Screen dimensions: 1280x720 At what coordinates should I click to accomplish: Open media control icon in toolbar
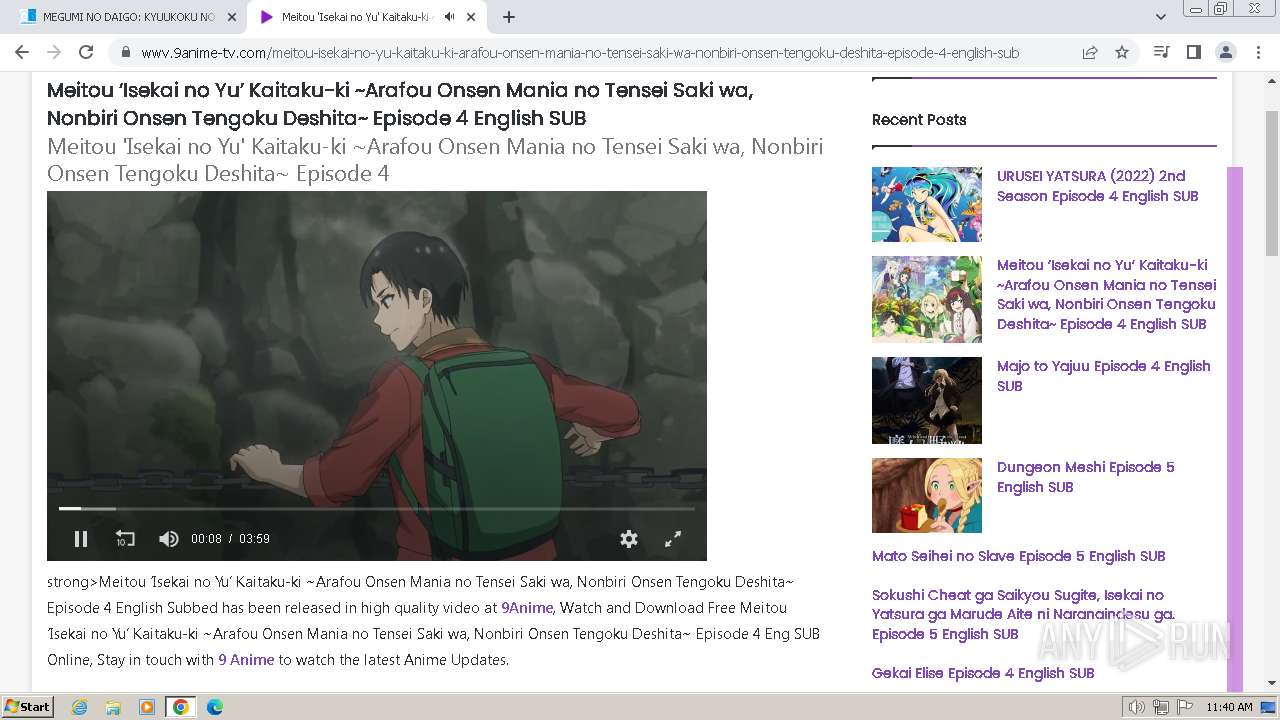1161,52
